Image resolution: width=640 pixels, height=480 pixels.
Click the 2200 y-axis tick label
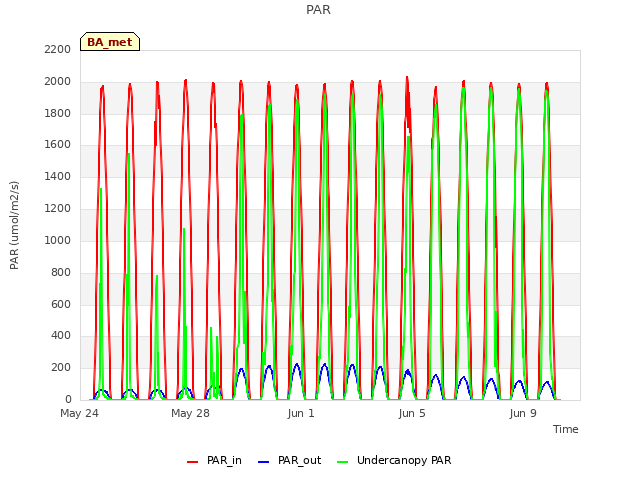click(x=58, y=49)
